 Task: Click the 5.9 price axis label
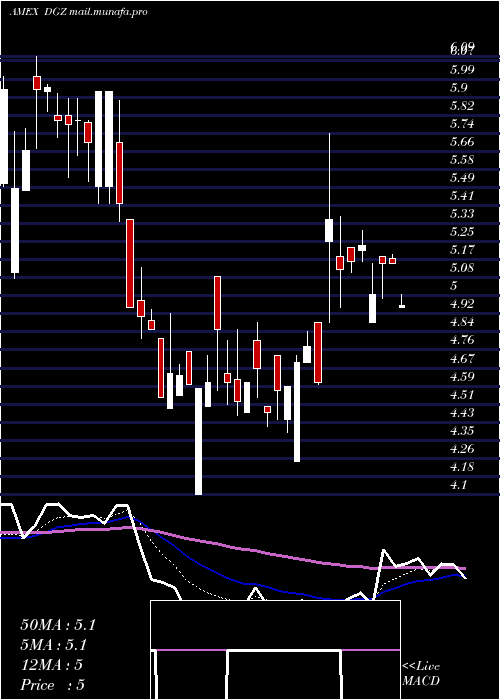click(x=459, y=88)
